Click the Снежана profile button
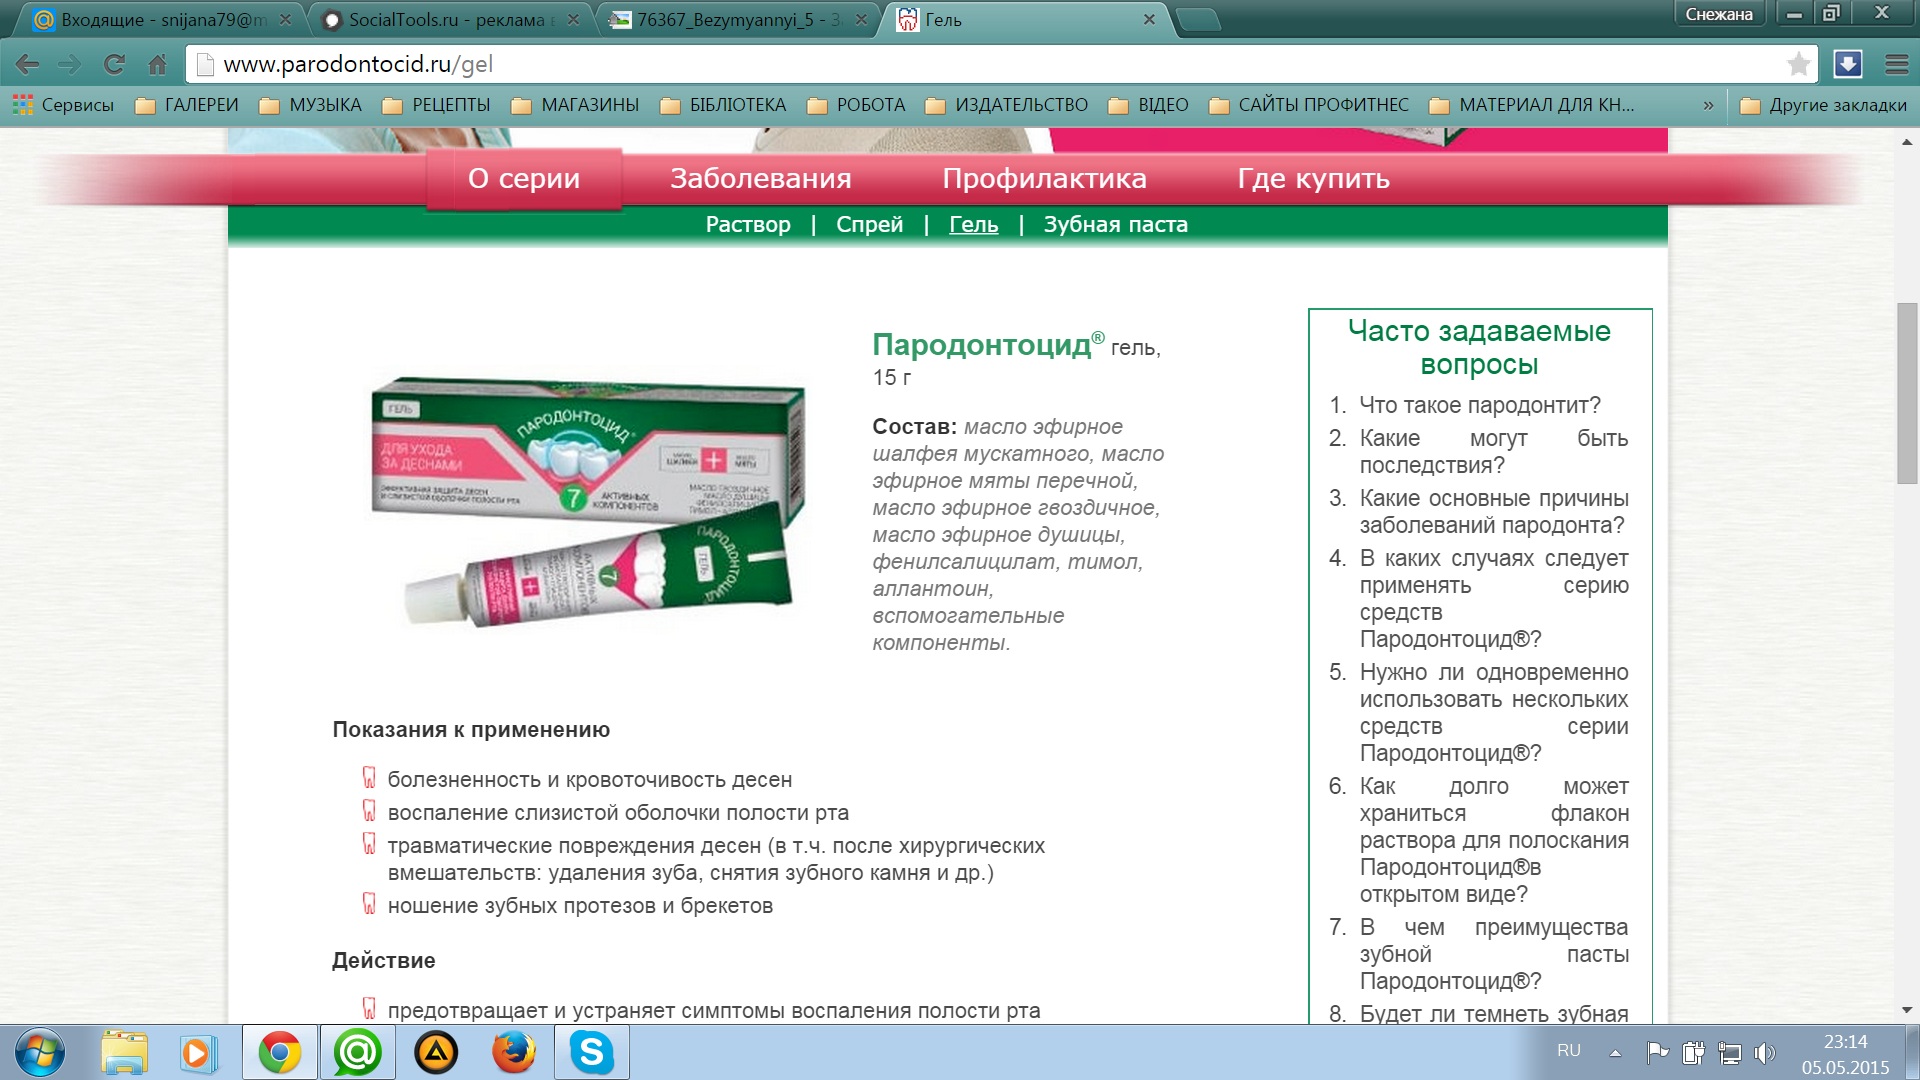Viewport: 1920px width, 1080px height. coord(1719,14)
